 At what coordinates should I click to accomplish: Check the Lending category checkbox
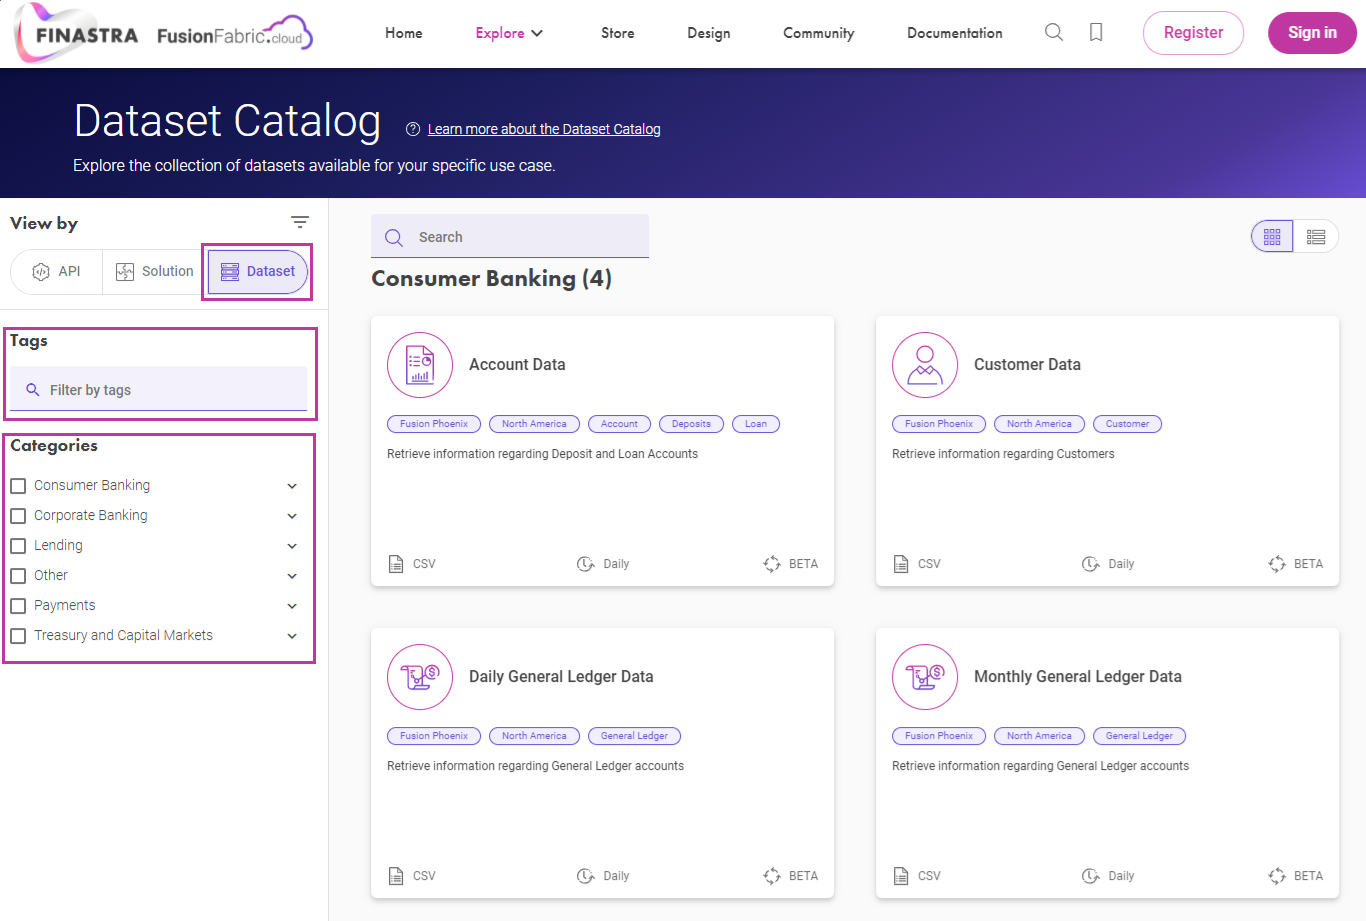(x=18, y=546)
